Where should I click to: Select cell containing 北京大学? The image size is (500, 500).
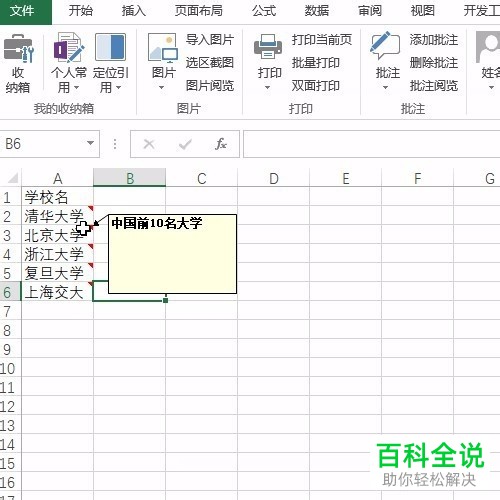click(57, 235)
